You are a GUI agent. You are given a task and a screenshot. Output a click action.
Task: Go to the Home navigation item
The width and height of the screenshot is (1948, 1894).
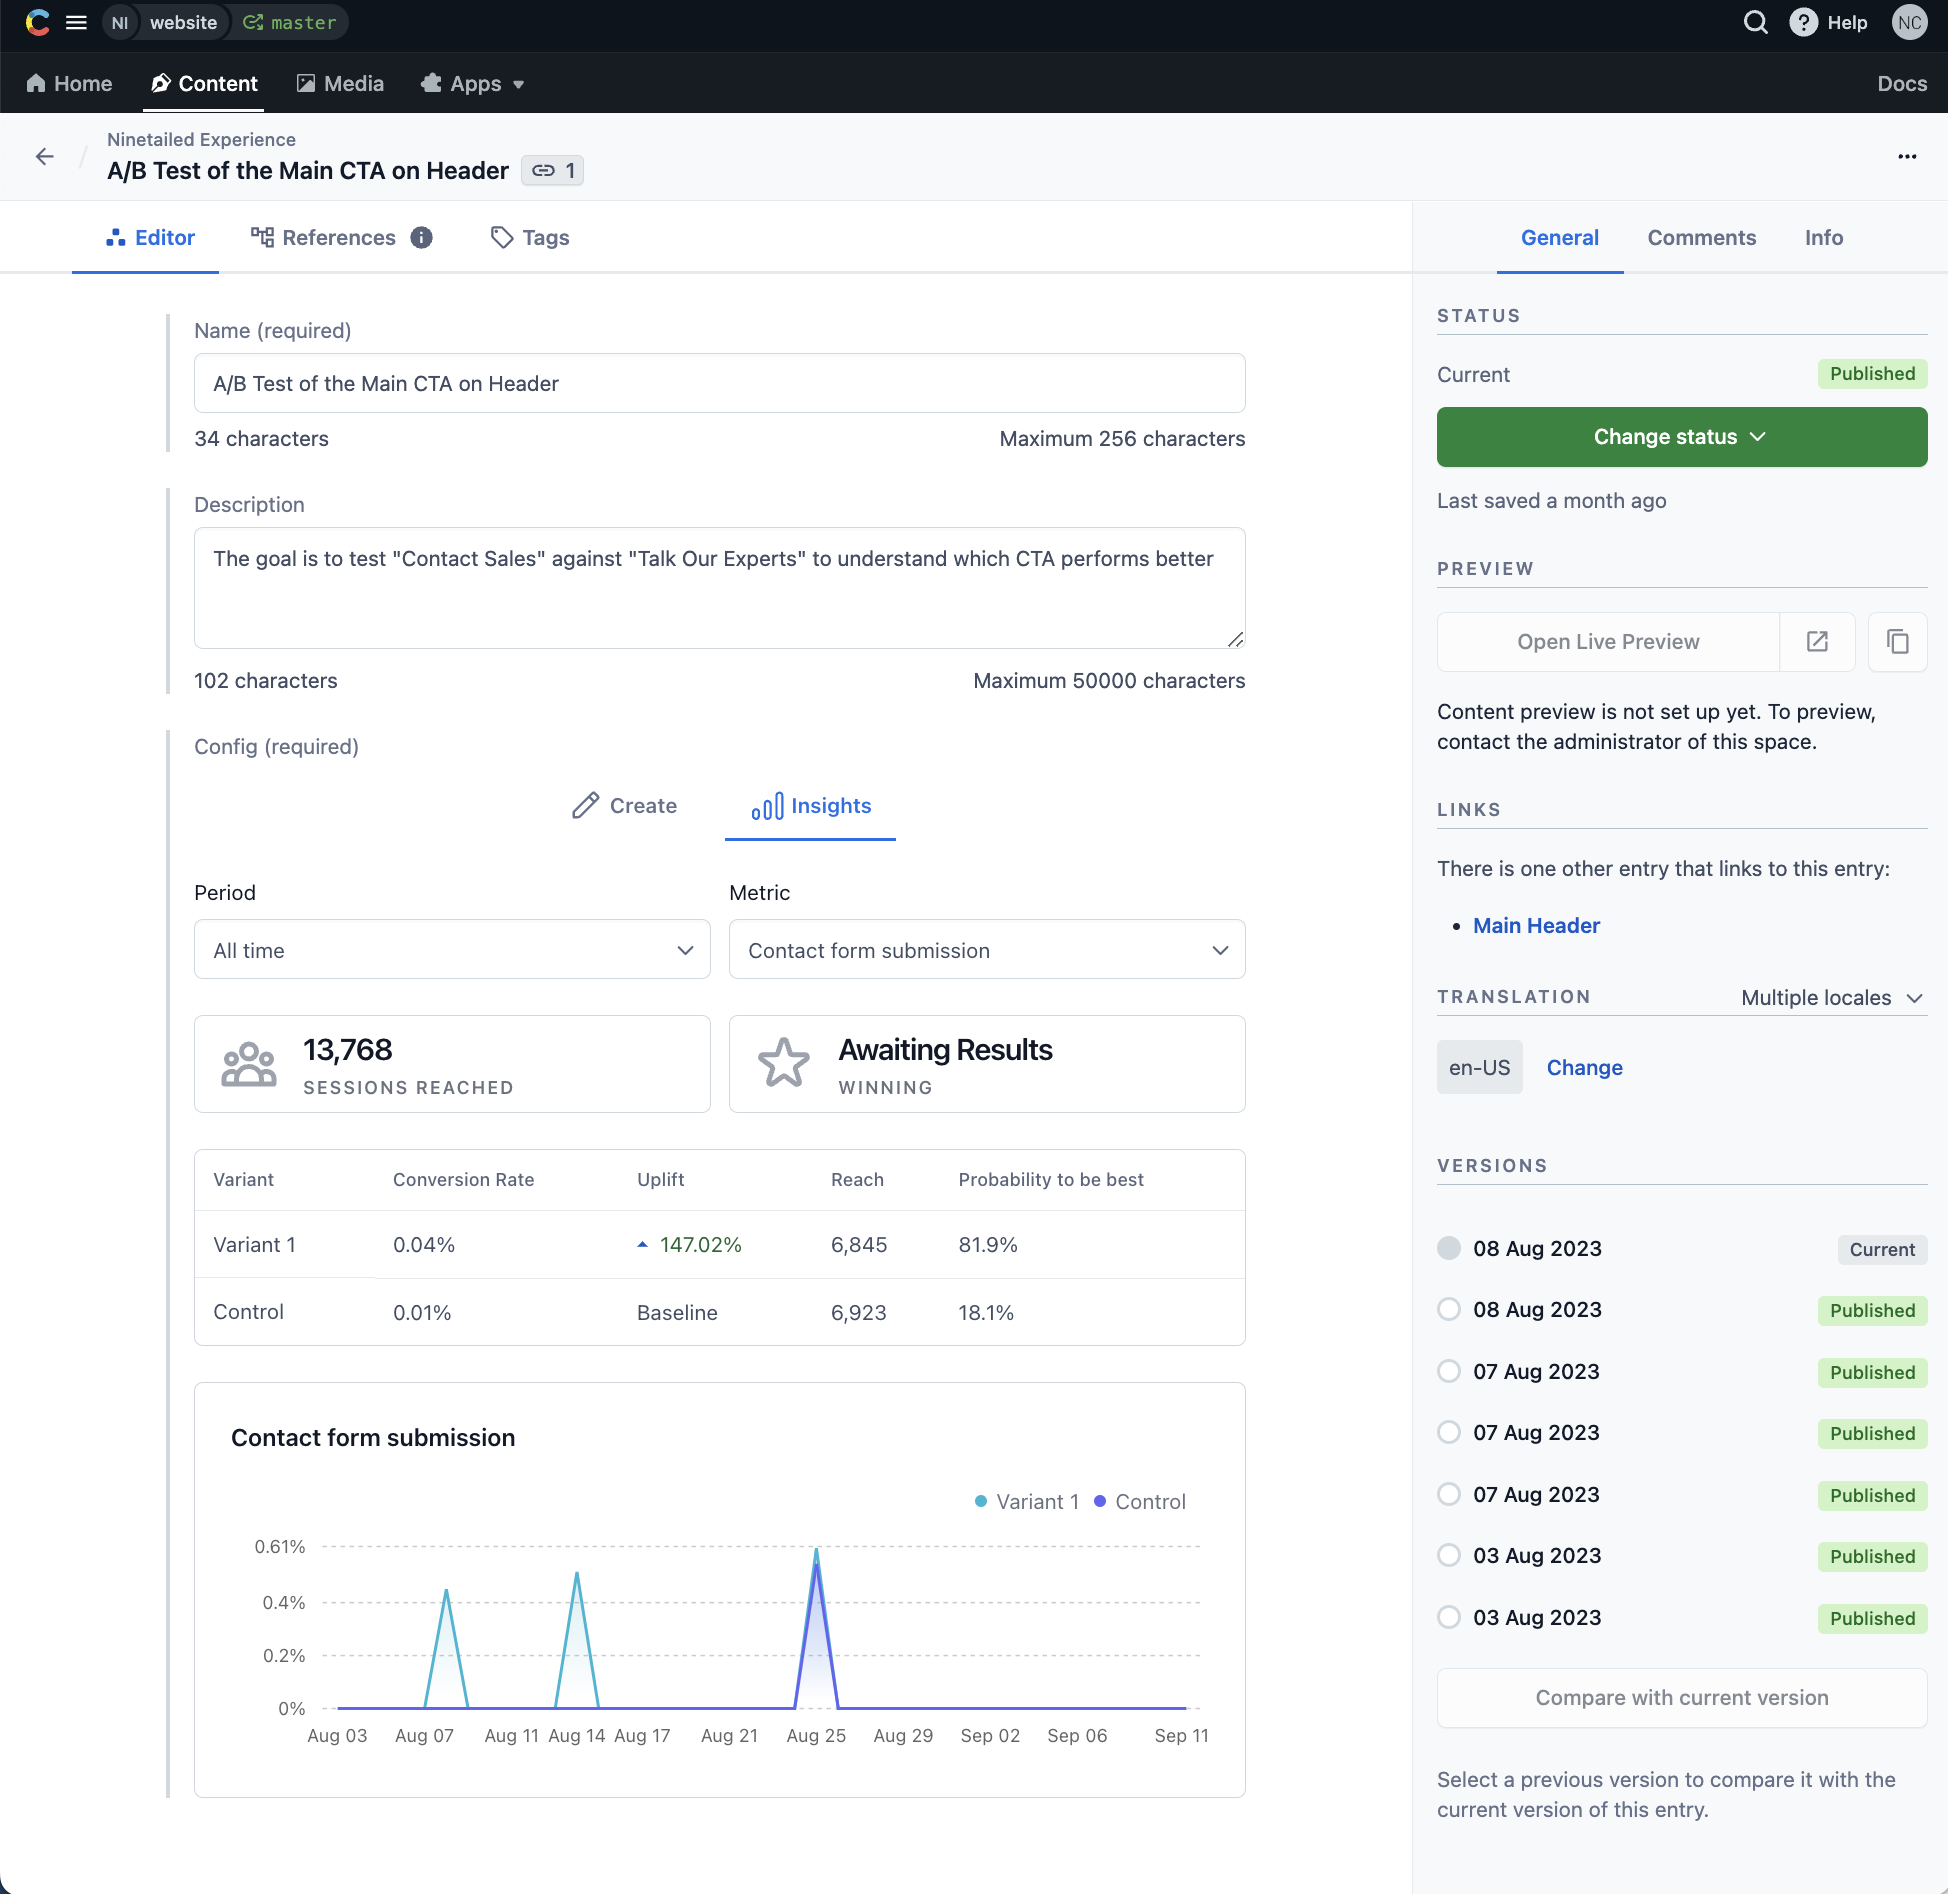coord(69,84)
